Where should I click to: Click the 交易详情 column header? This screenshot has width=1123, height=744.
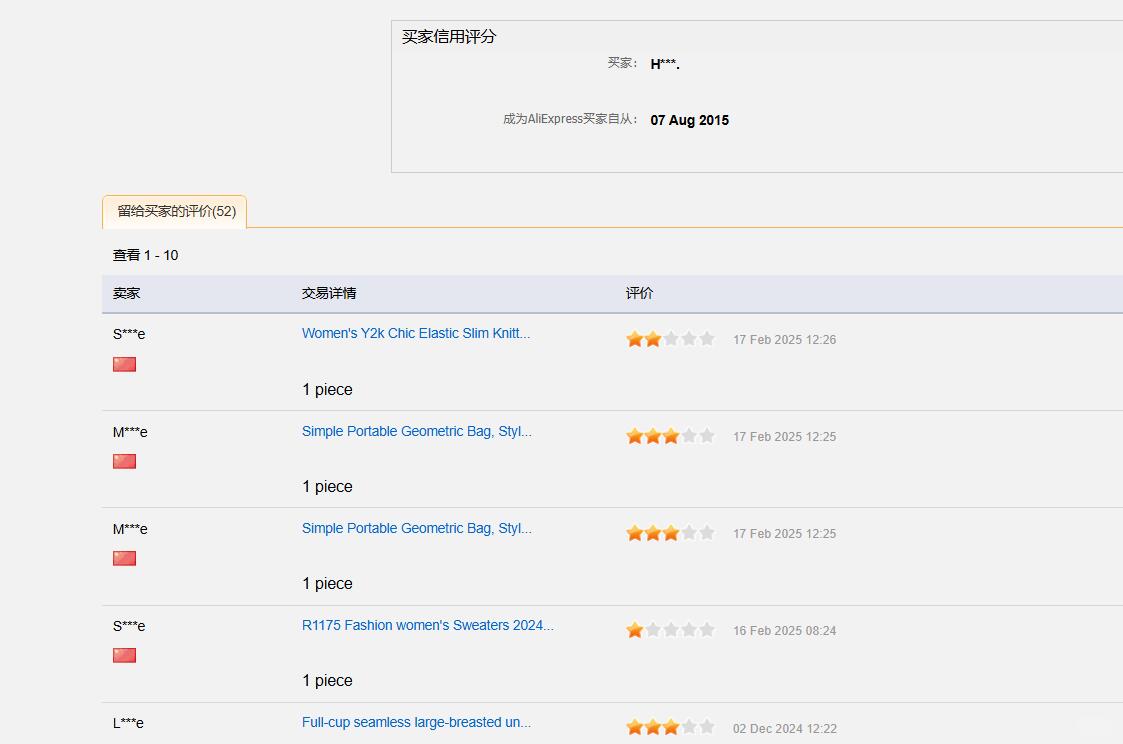coord(329,293)
